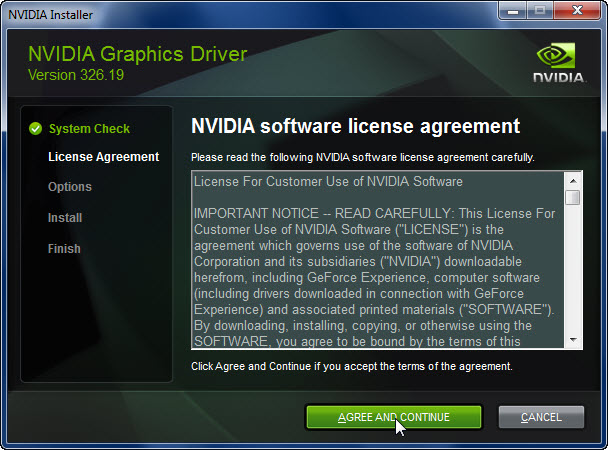
Task: Minimize the NVIDIA Installer window
Action: pos(513,11)
